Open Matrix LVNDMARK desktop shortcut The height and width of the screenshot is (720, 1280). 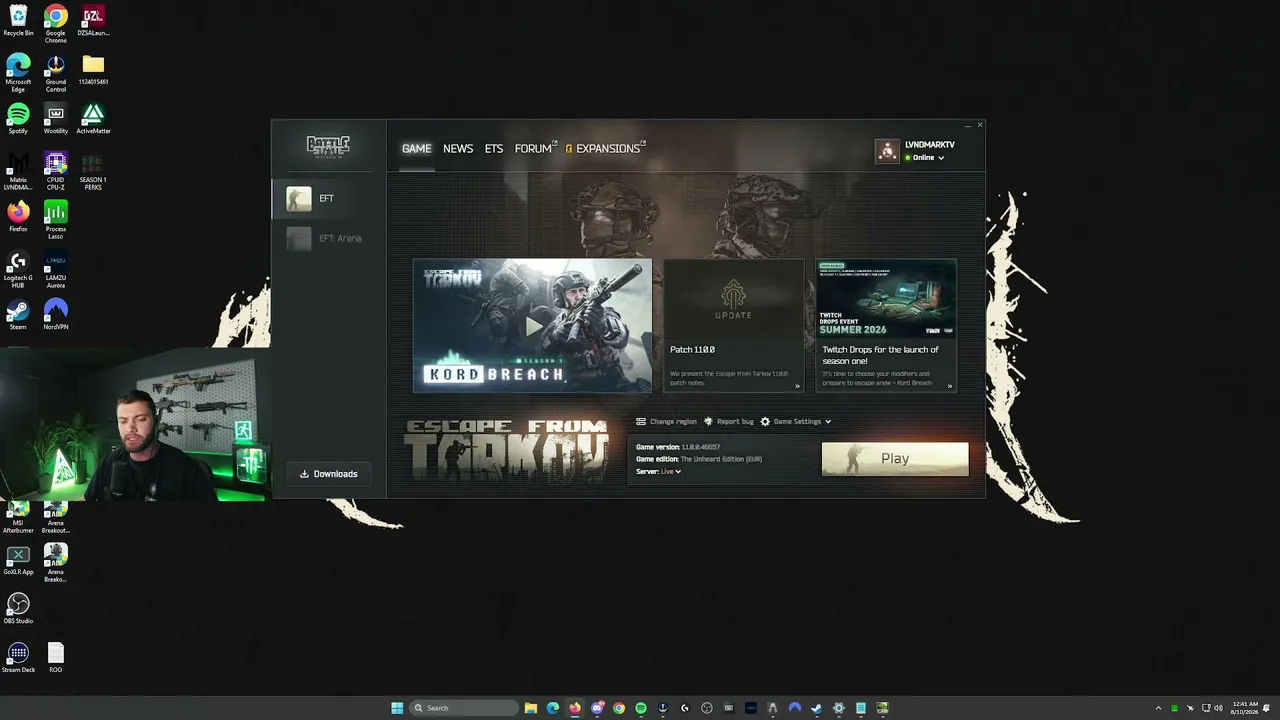(18, 171)
